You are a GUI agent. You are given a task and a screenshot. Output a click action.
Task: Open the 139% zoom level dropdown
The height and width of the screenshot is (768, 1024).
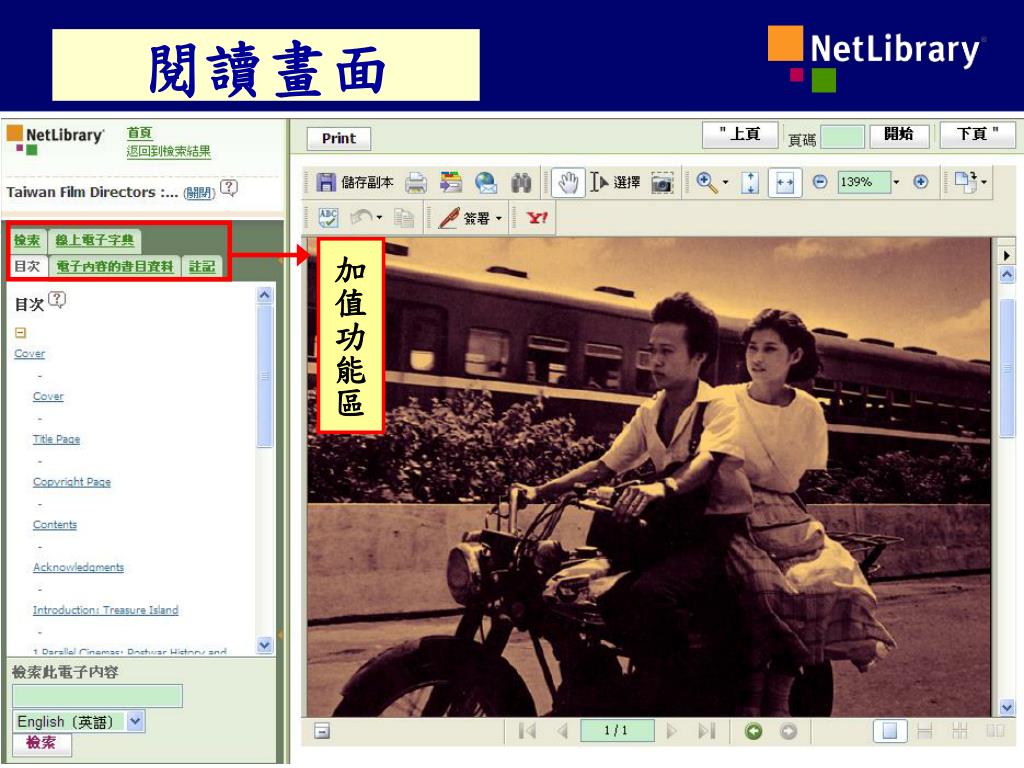[x=896, y=182]
